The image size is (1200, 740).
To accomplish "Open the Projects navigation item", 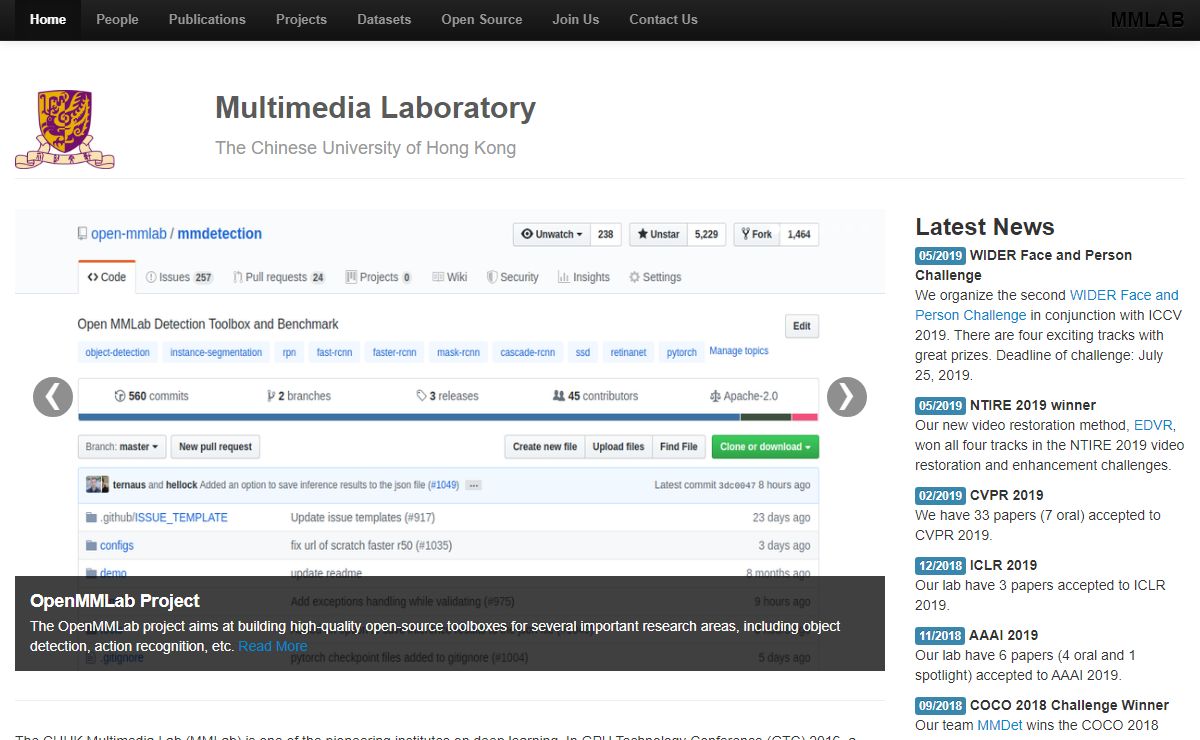I will [301, 19].
